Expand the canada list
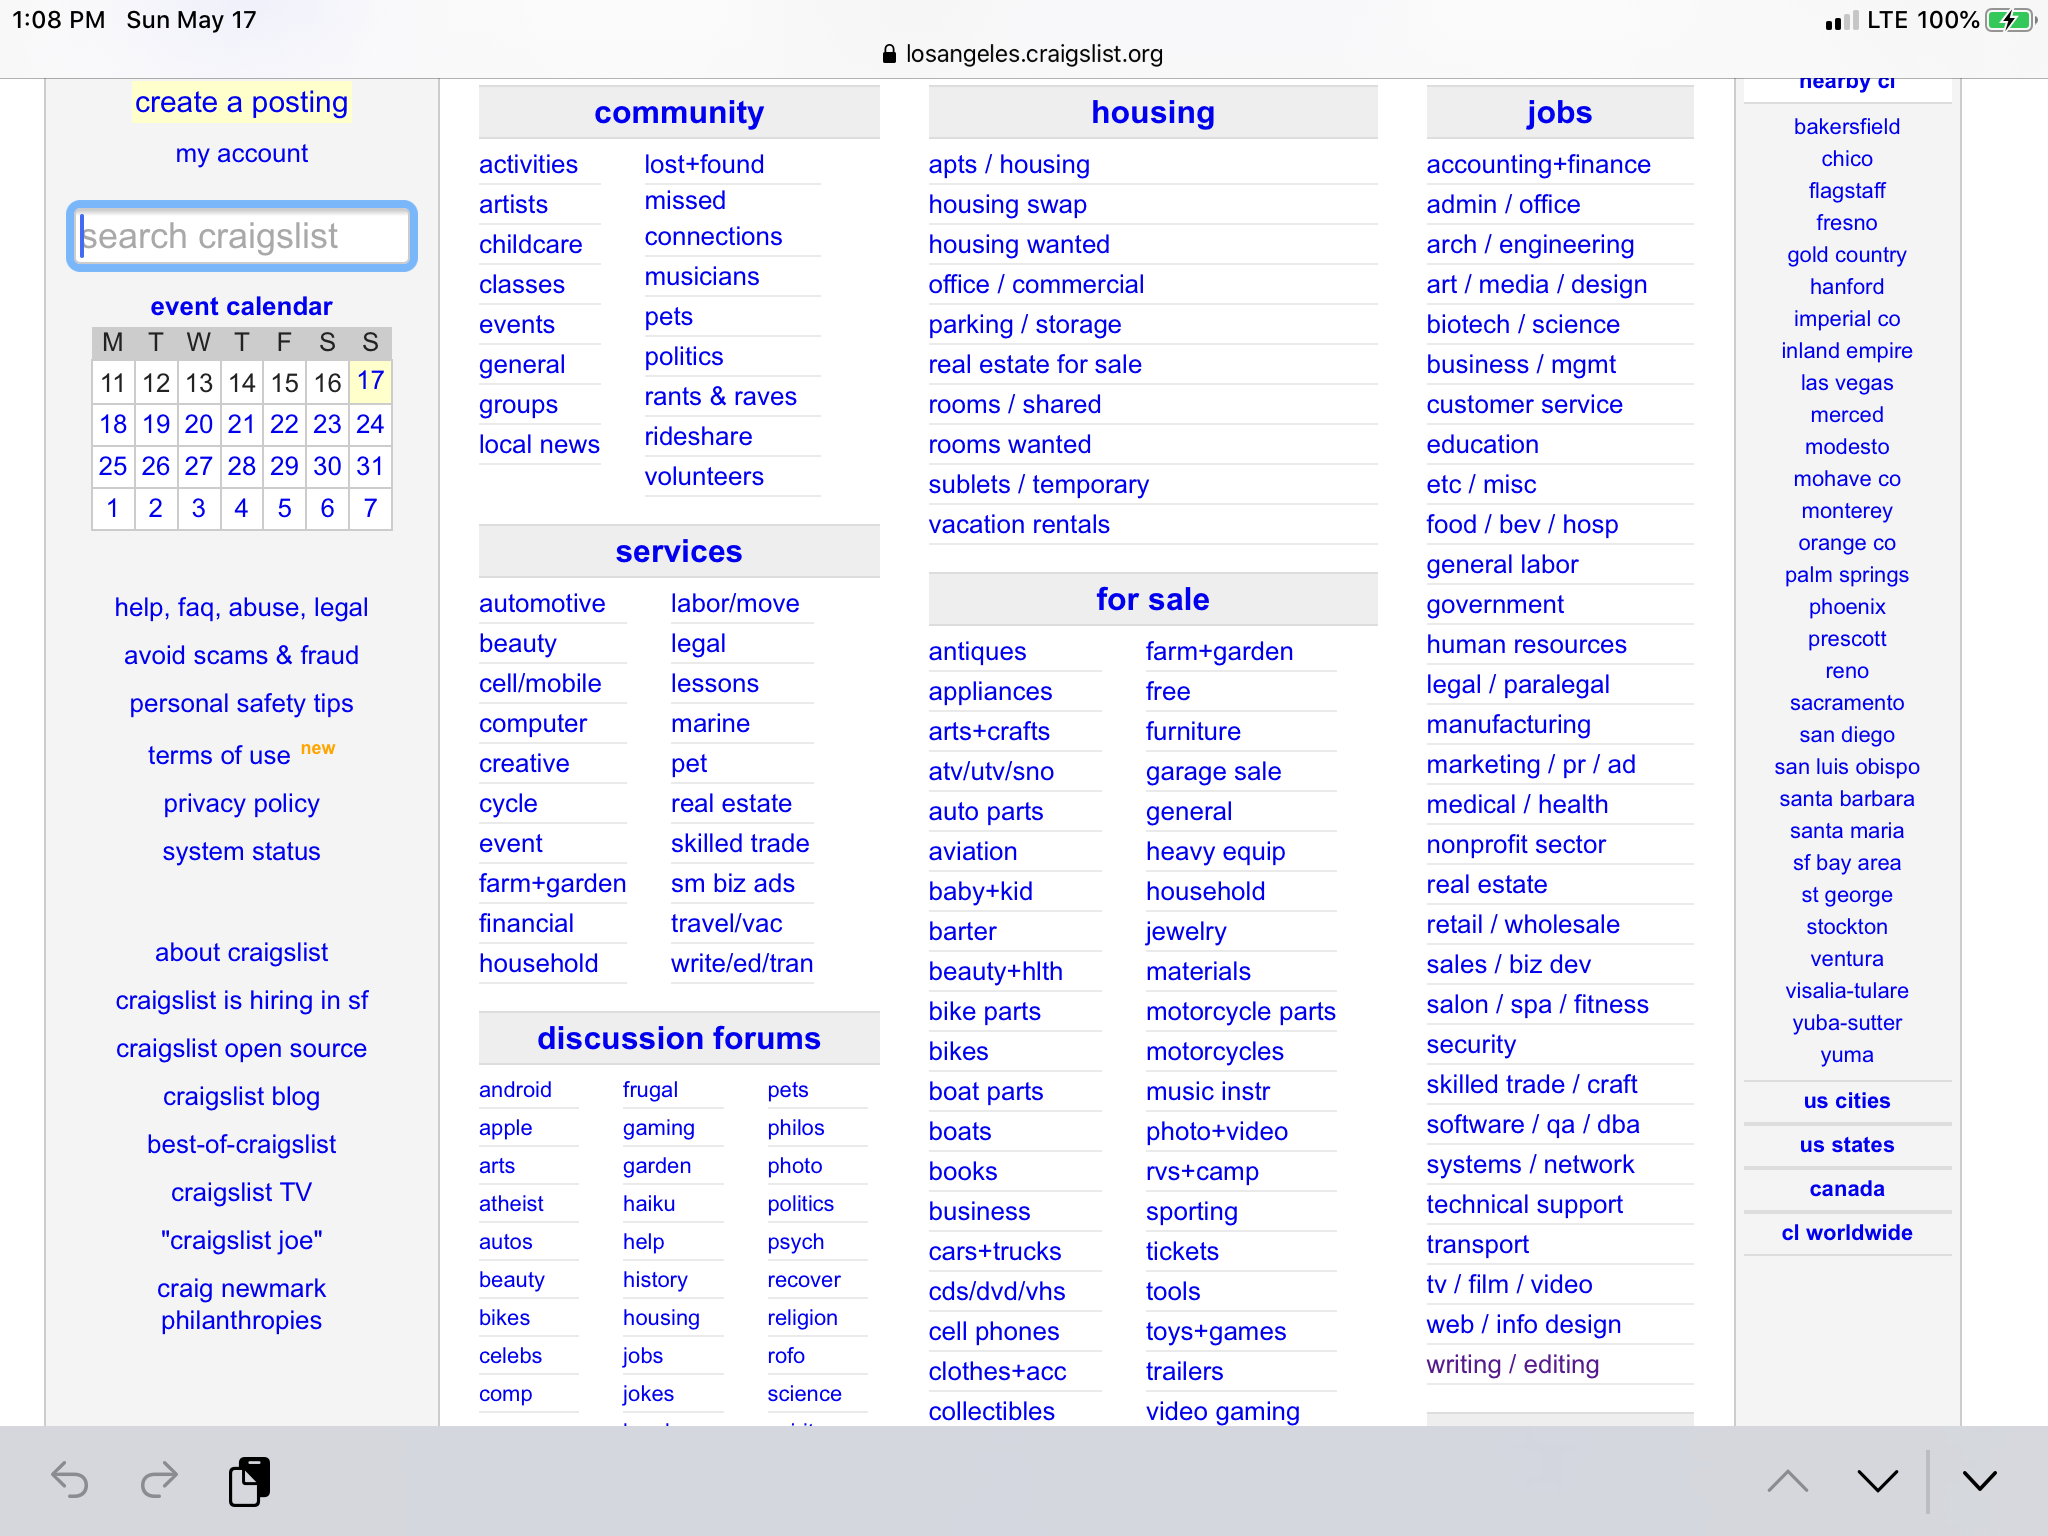 tap(1847, 1189)
